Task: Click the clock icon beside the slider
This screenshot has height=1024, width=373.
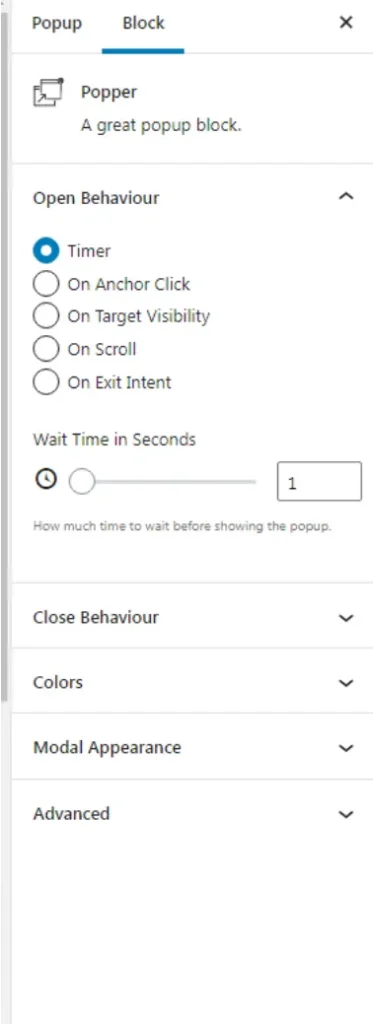Action: (46, 480)
